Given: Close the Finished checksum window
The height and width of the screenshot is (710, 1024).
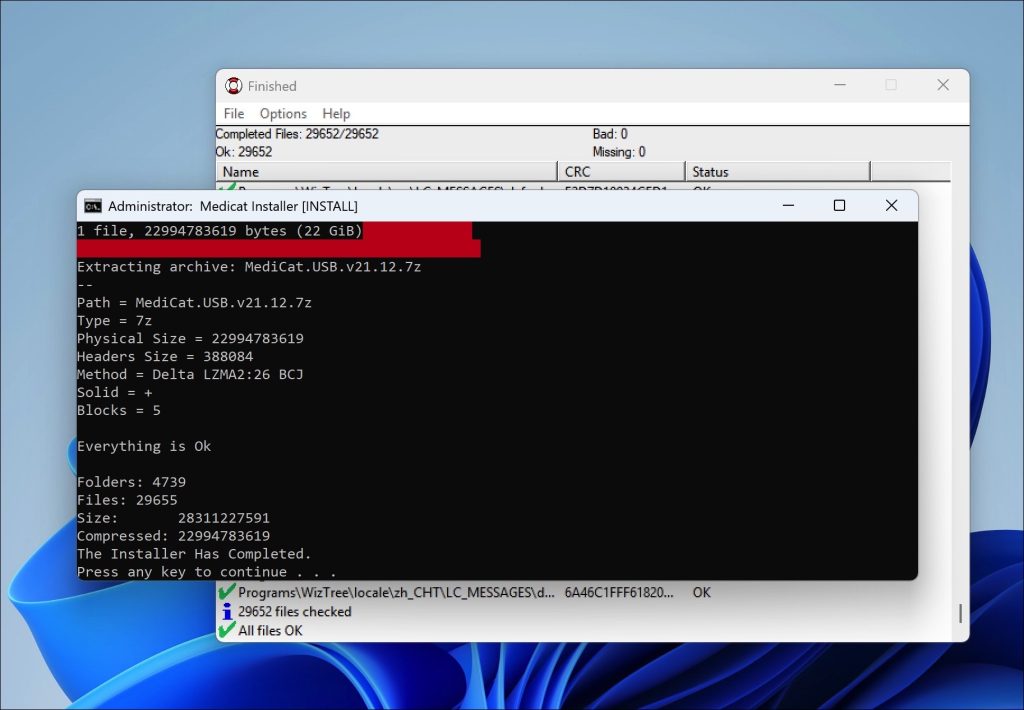Looking at the screenshot, I should (943, 86).
